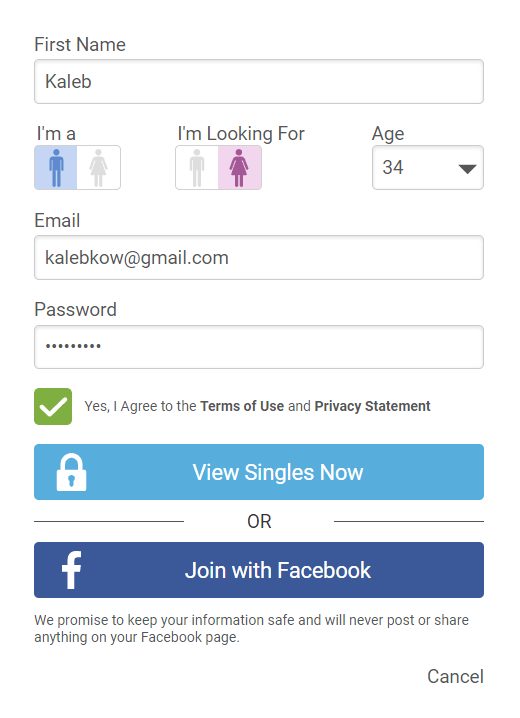520x718 pixels.
Task: Uncheck the green Terms agreement checkbox
Action: point(53,406)
